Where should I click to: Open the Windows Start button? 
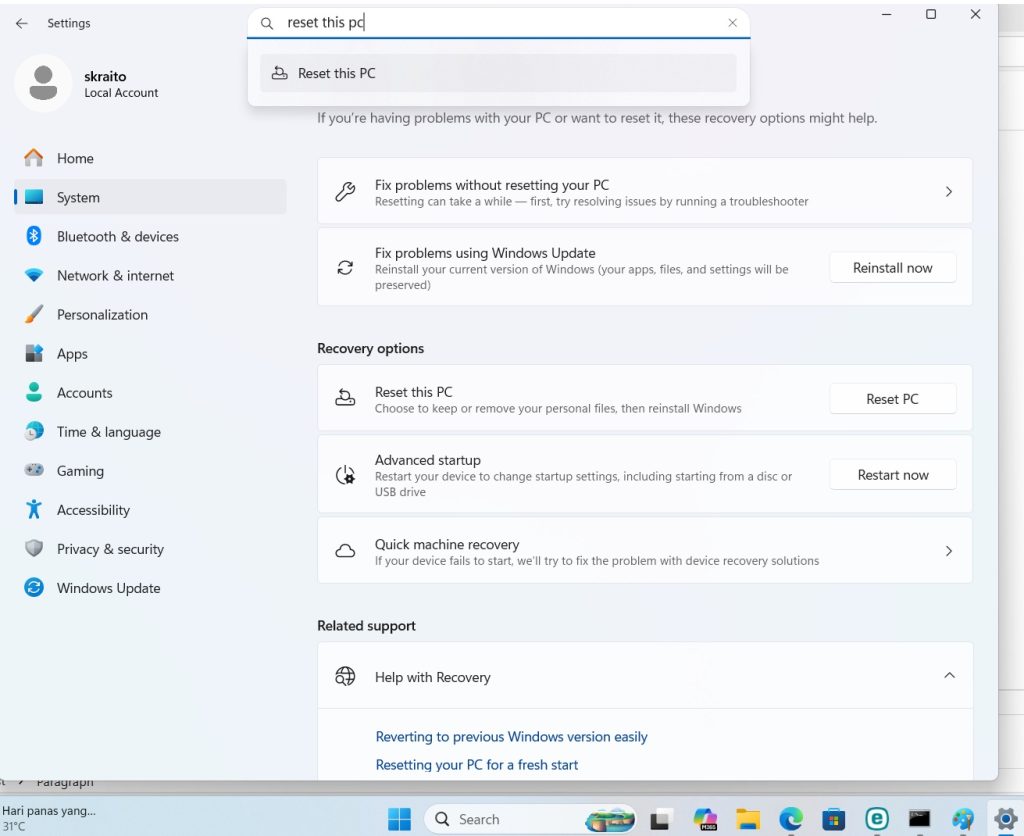coord(399,819)
